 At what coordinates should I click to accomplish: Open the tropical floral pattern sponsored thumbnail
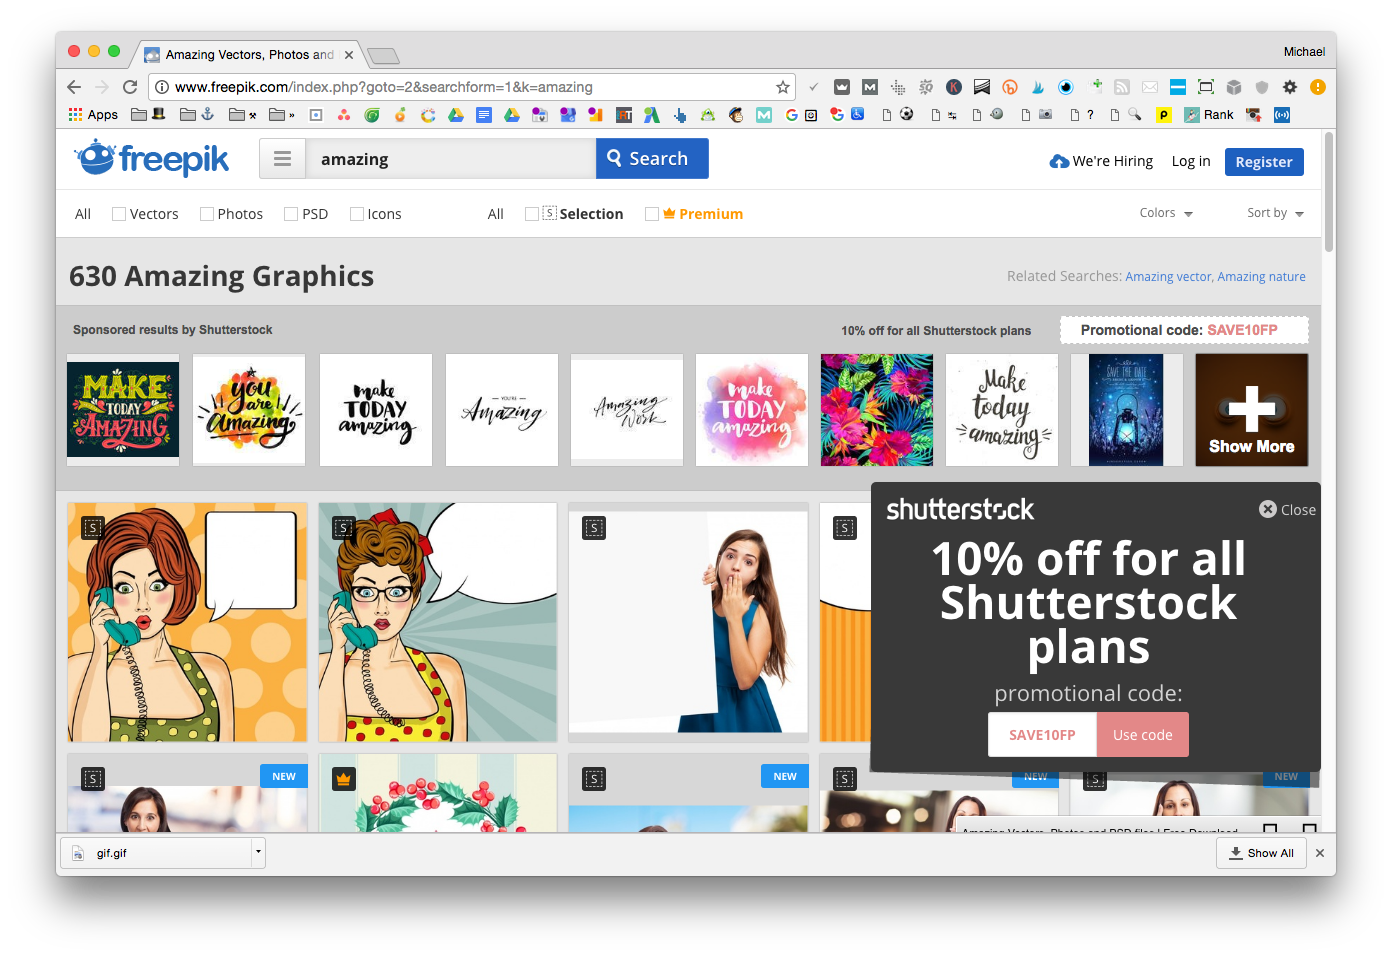[x=877, y=410]
